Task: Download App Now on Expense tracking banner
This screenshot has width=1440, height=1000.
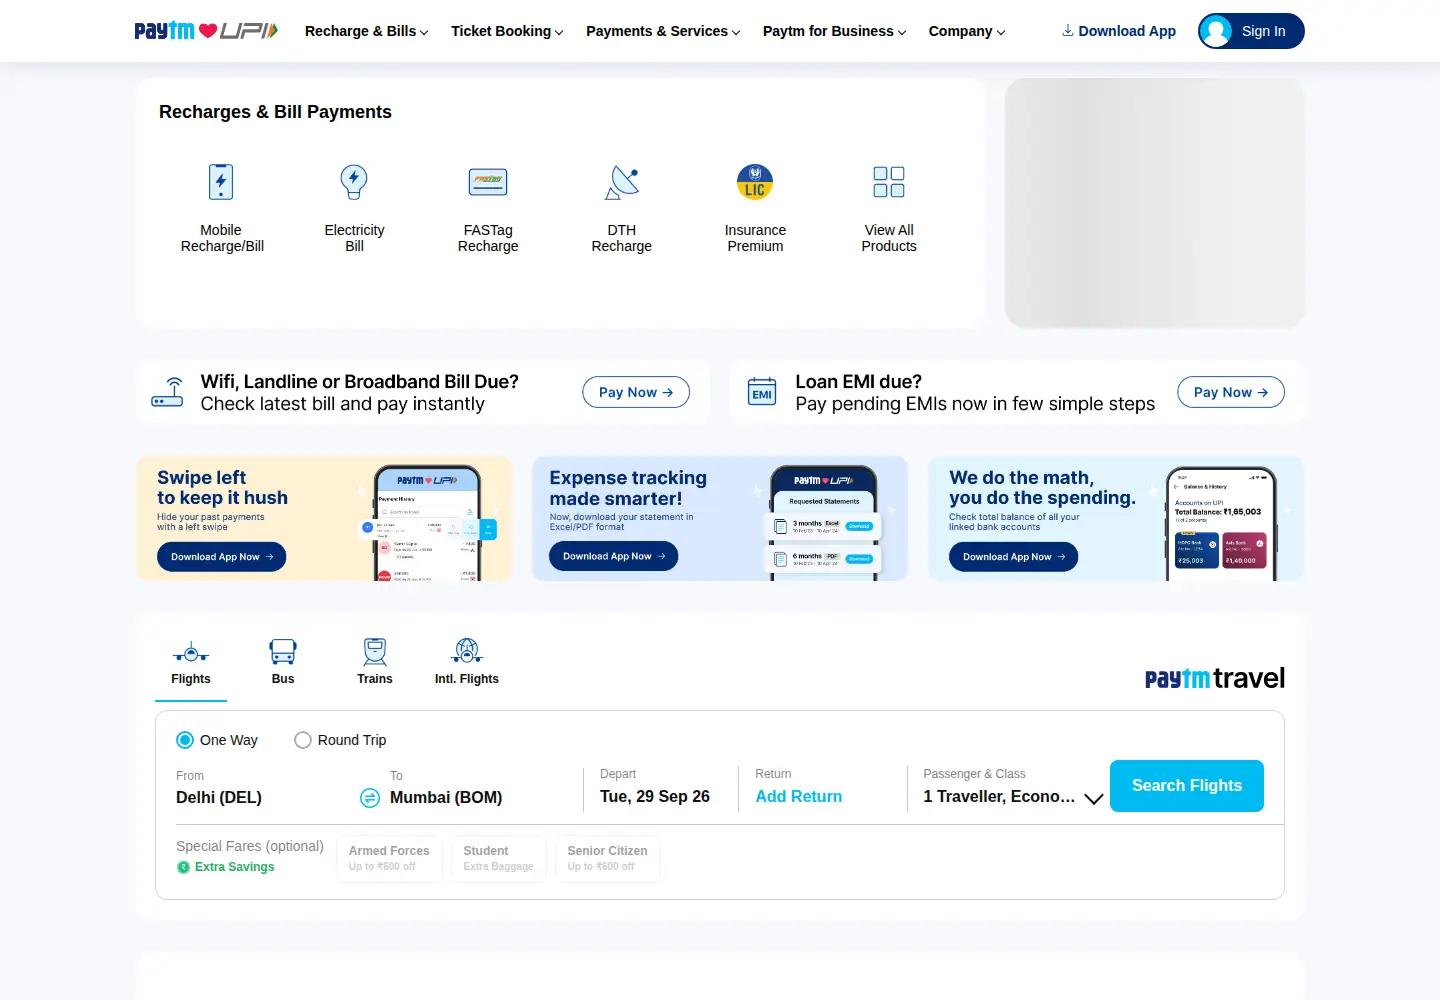Action: [x=614, y=556]
